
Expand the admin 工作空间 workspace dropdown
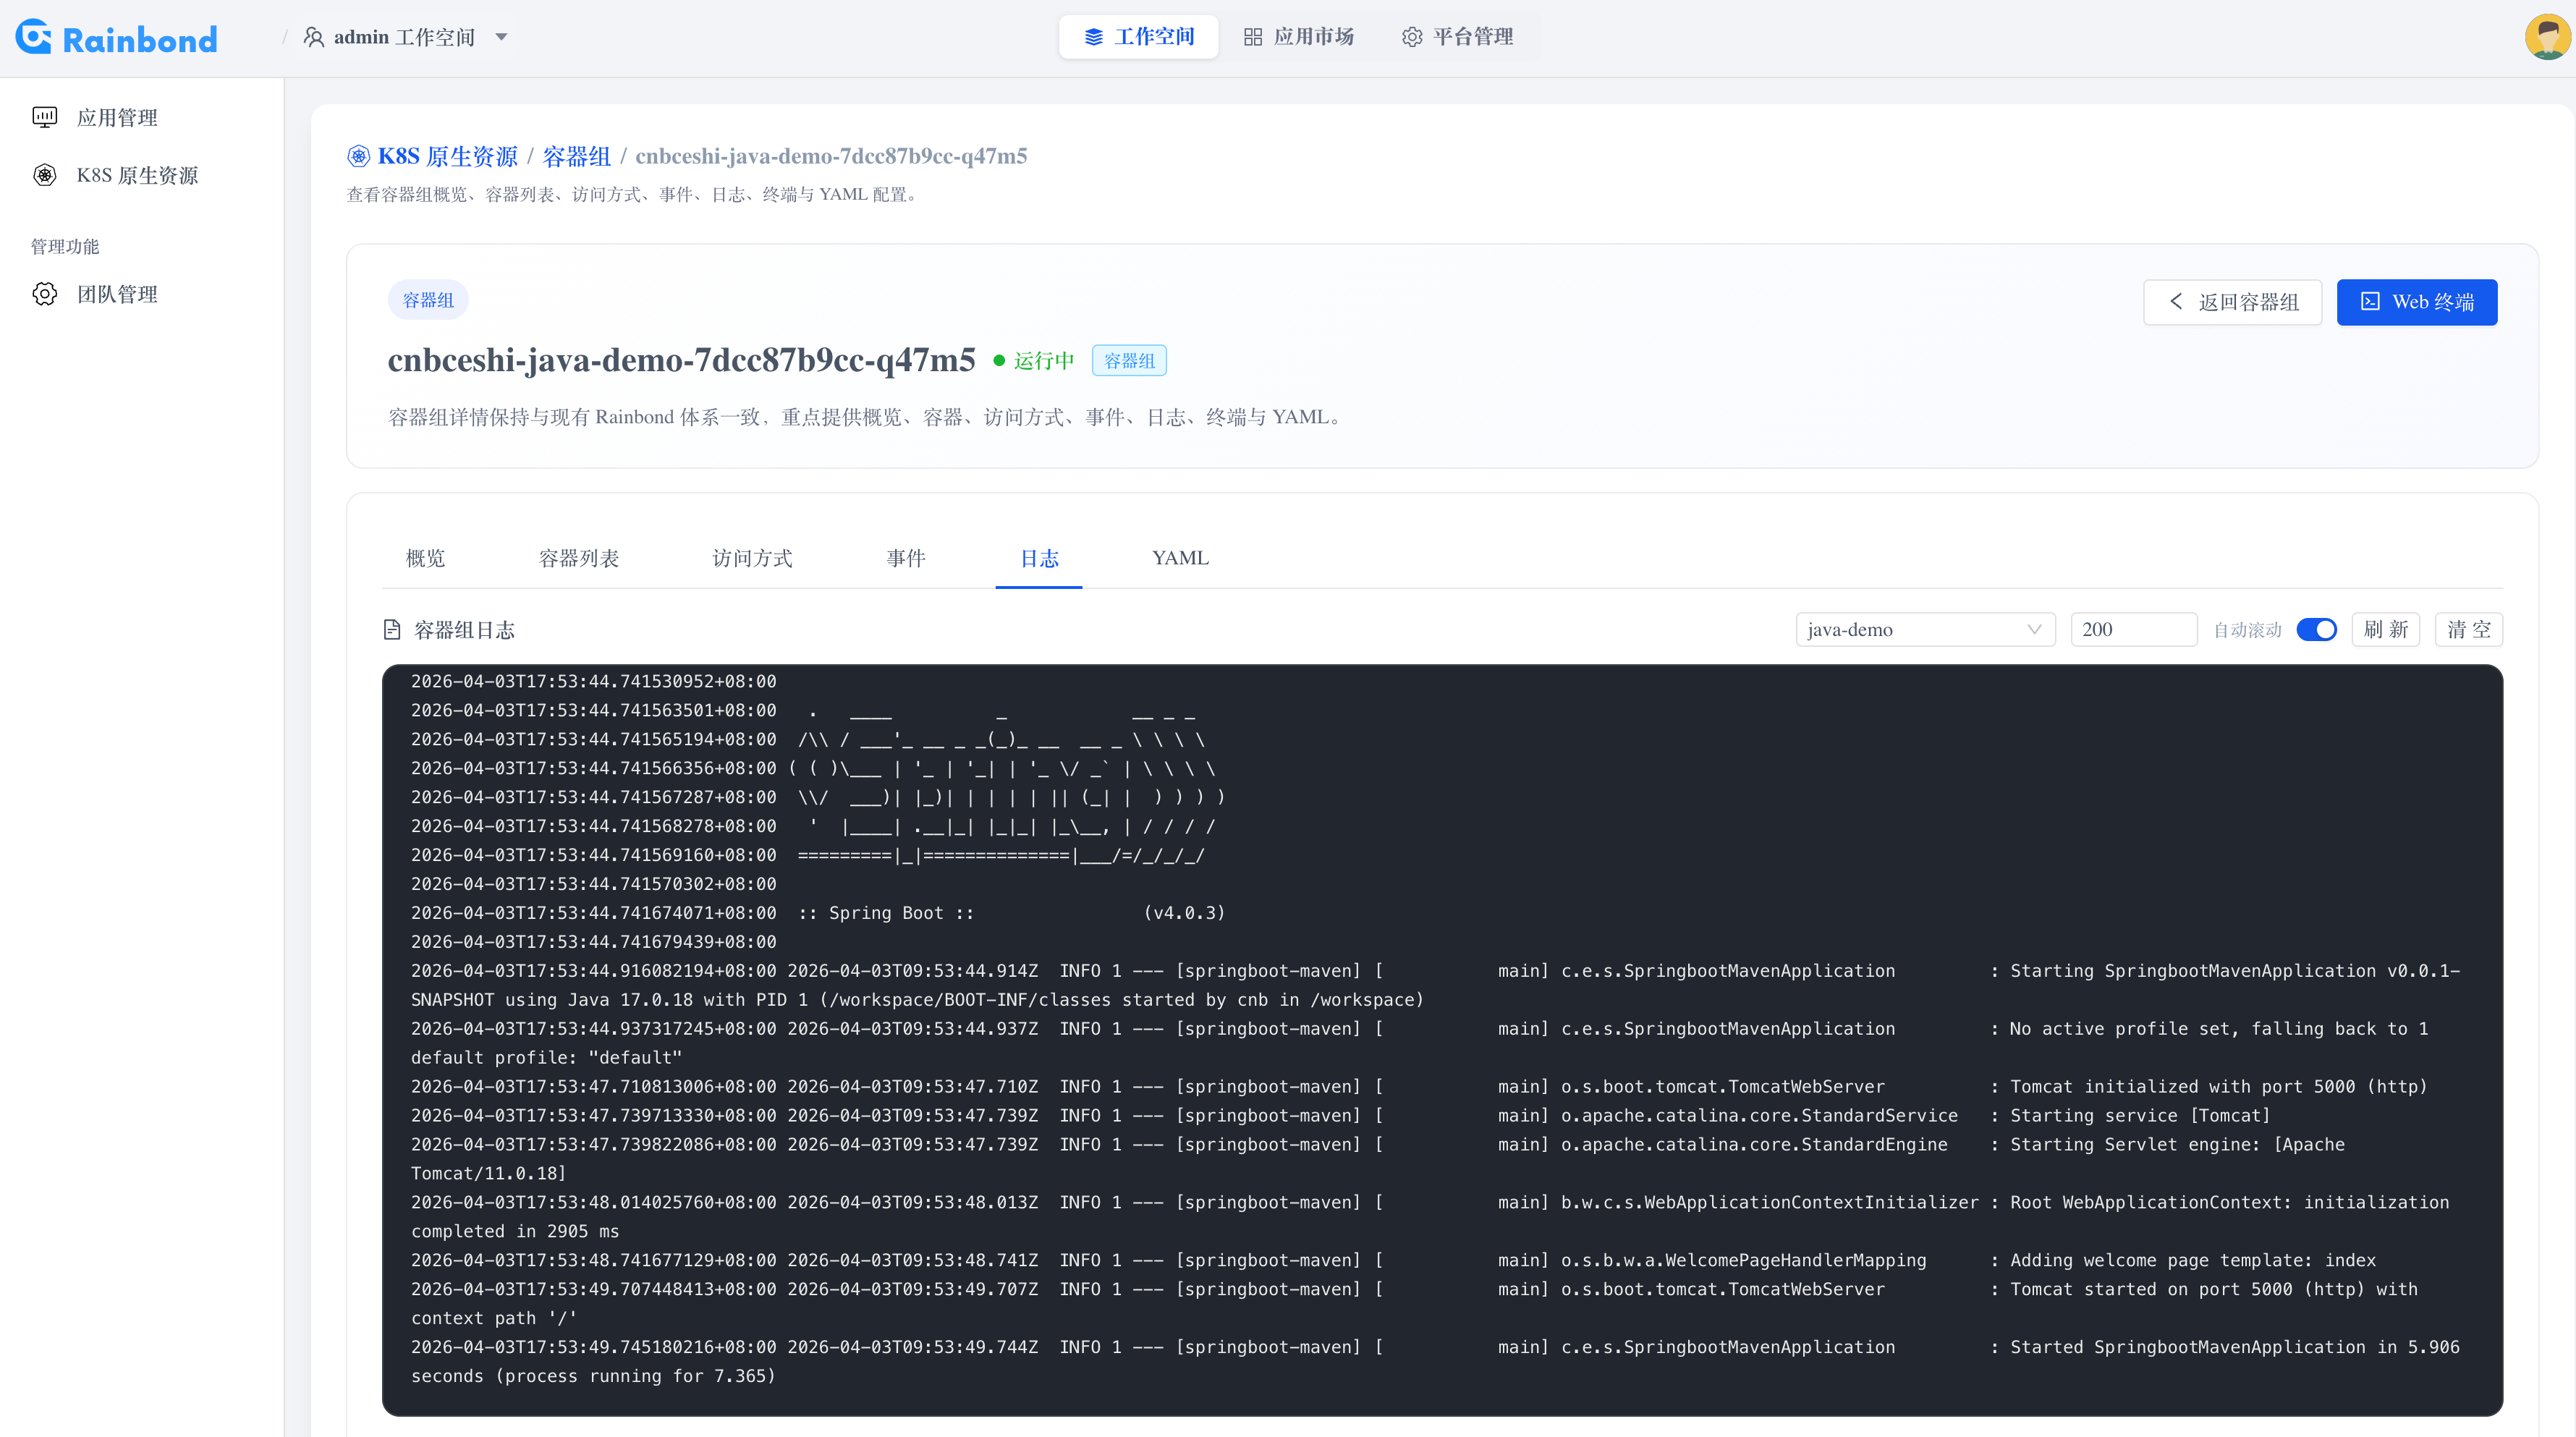pos(502,37)
